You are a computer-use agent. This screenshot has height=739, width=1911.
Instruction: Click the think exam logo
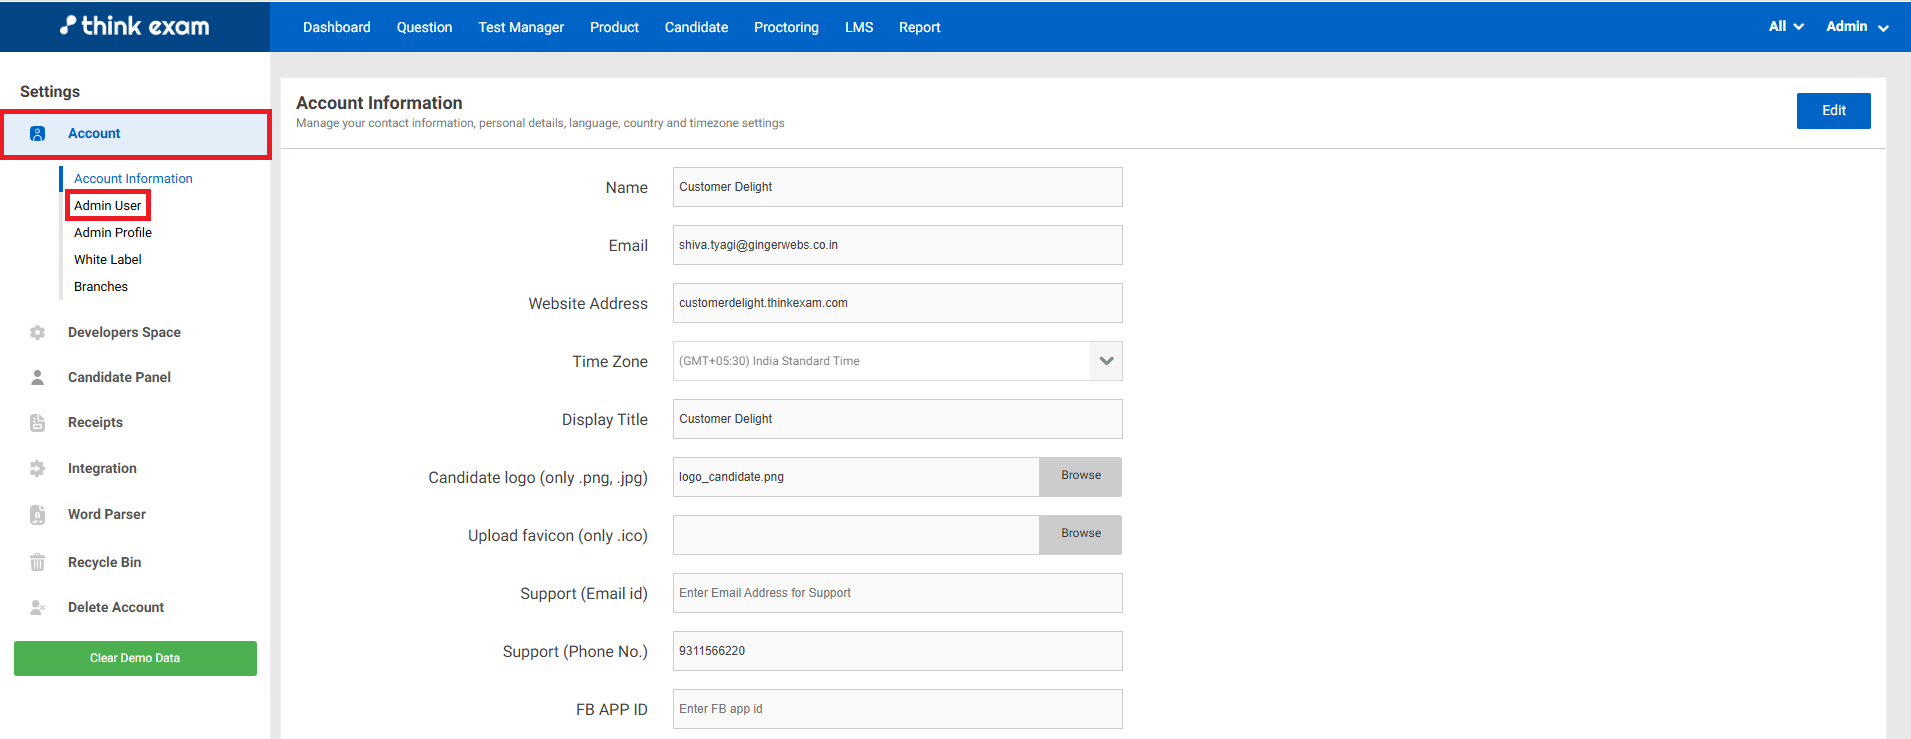point(135,26)
